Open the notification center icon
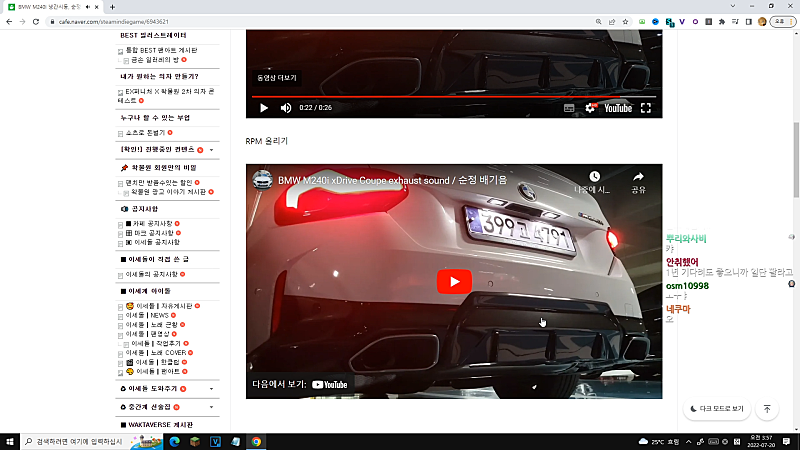This screenshot has width=800, height=450. [x=786, y=441]
